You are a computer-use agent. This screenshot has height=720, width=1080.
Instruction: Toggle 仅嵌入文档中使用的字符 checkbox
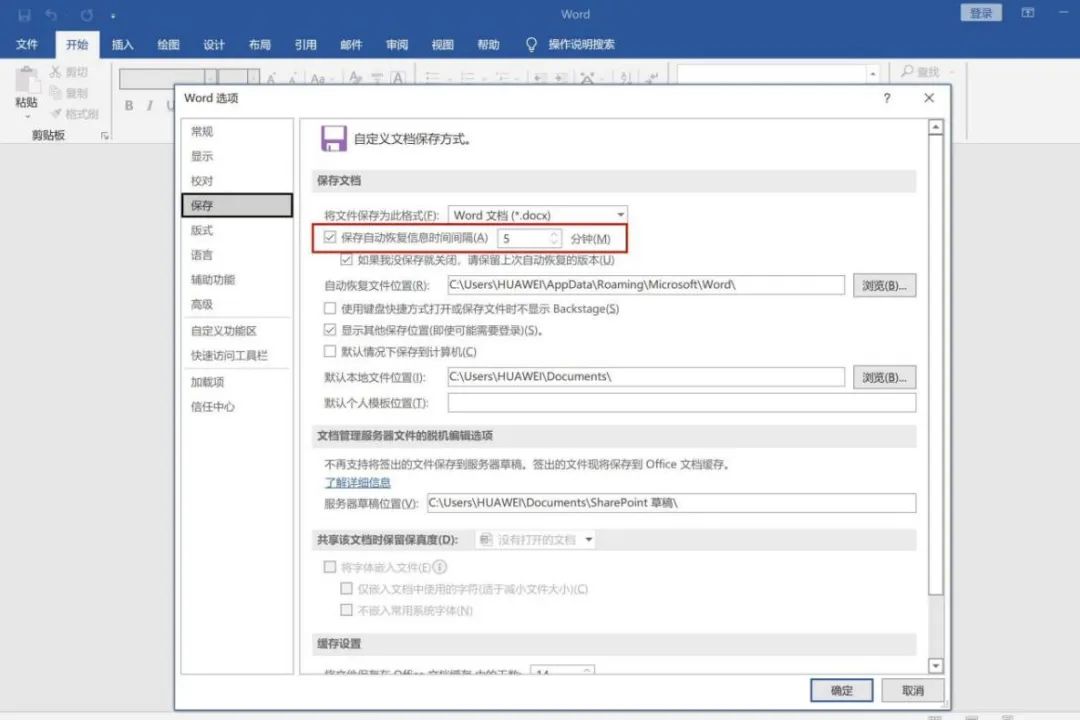point(346,588)
